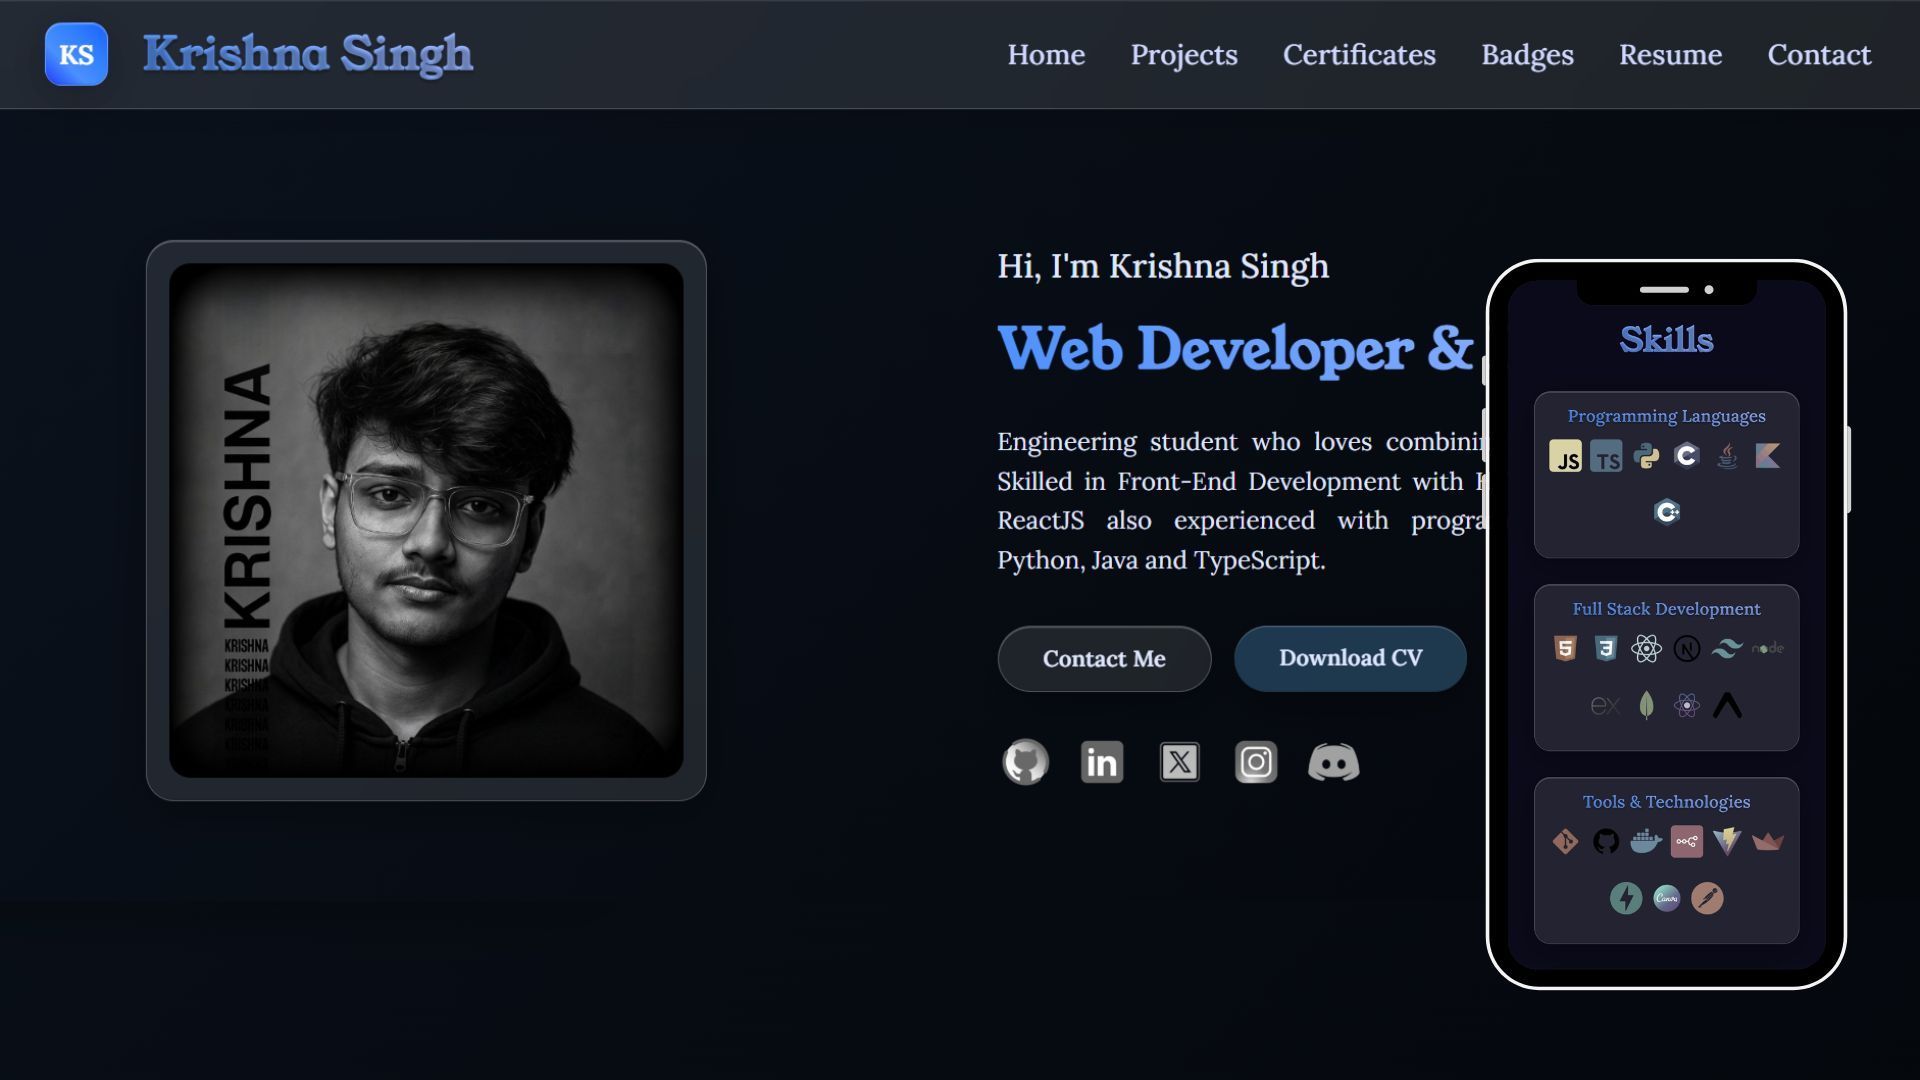Viewport: 1920px width, 1080px height.
Task: Select the CSS3 skill icon
Action: point(1606,649)
